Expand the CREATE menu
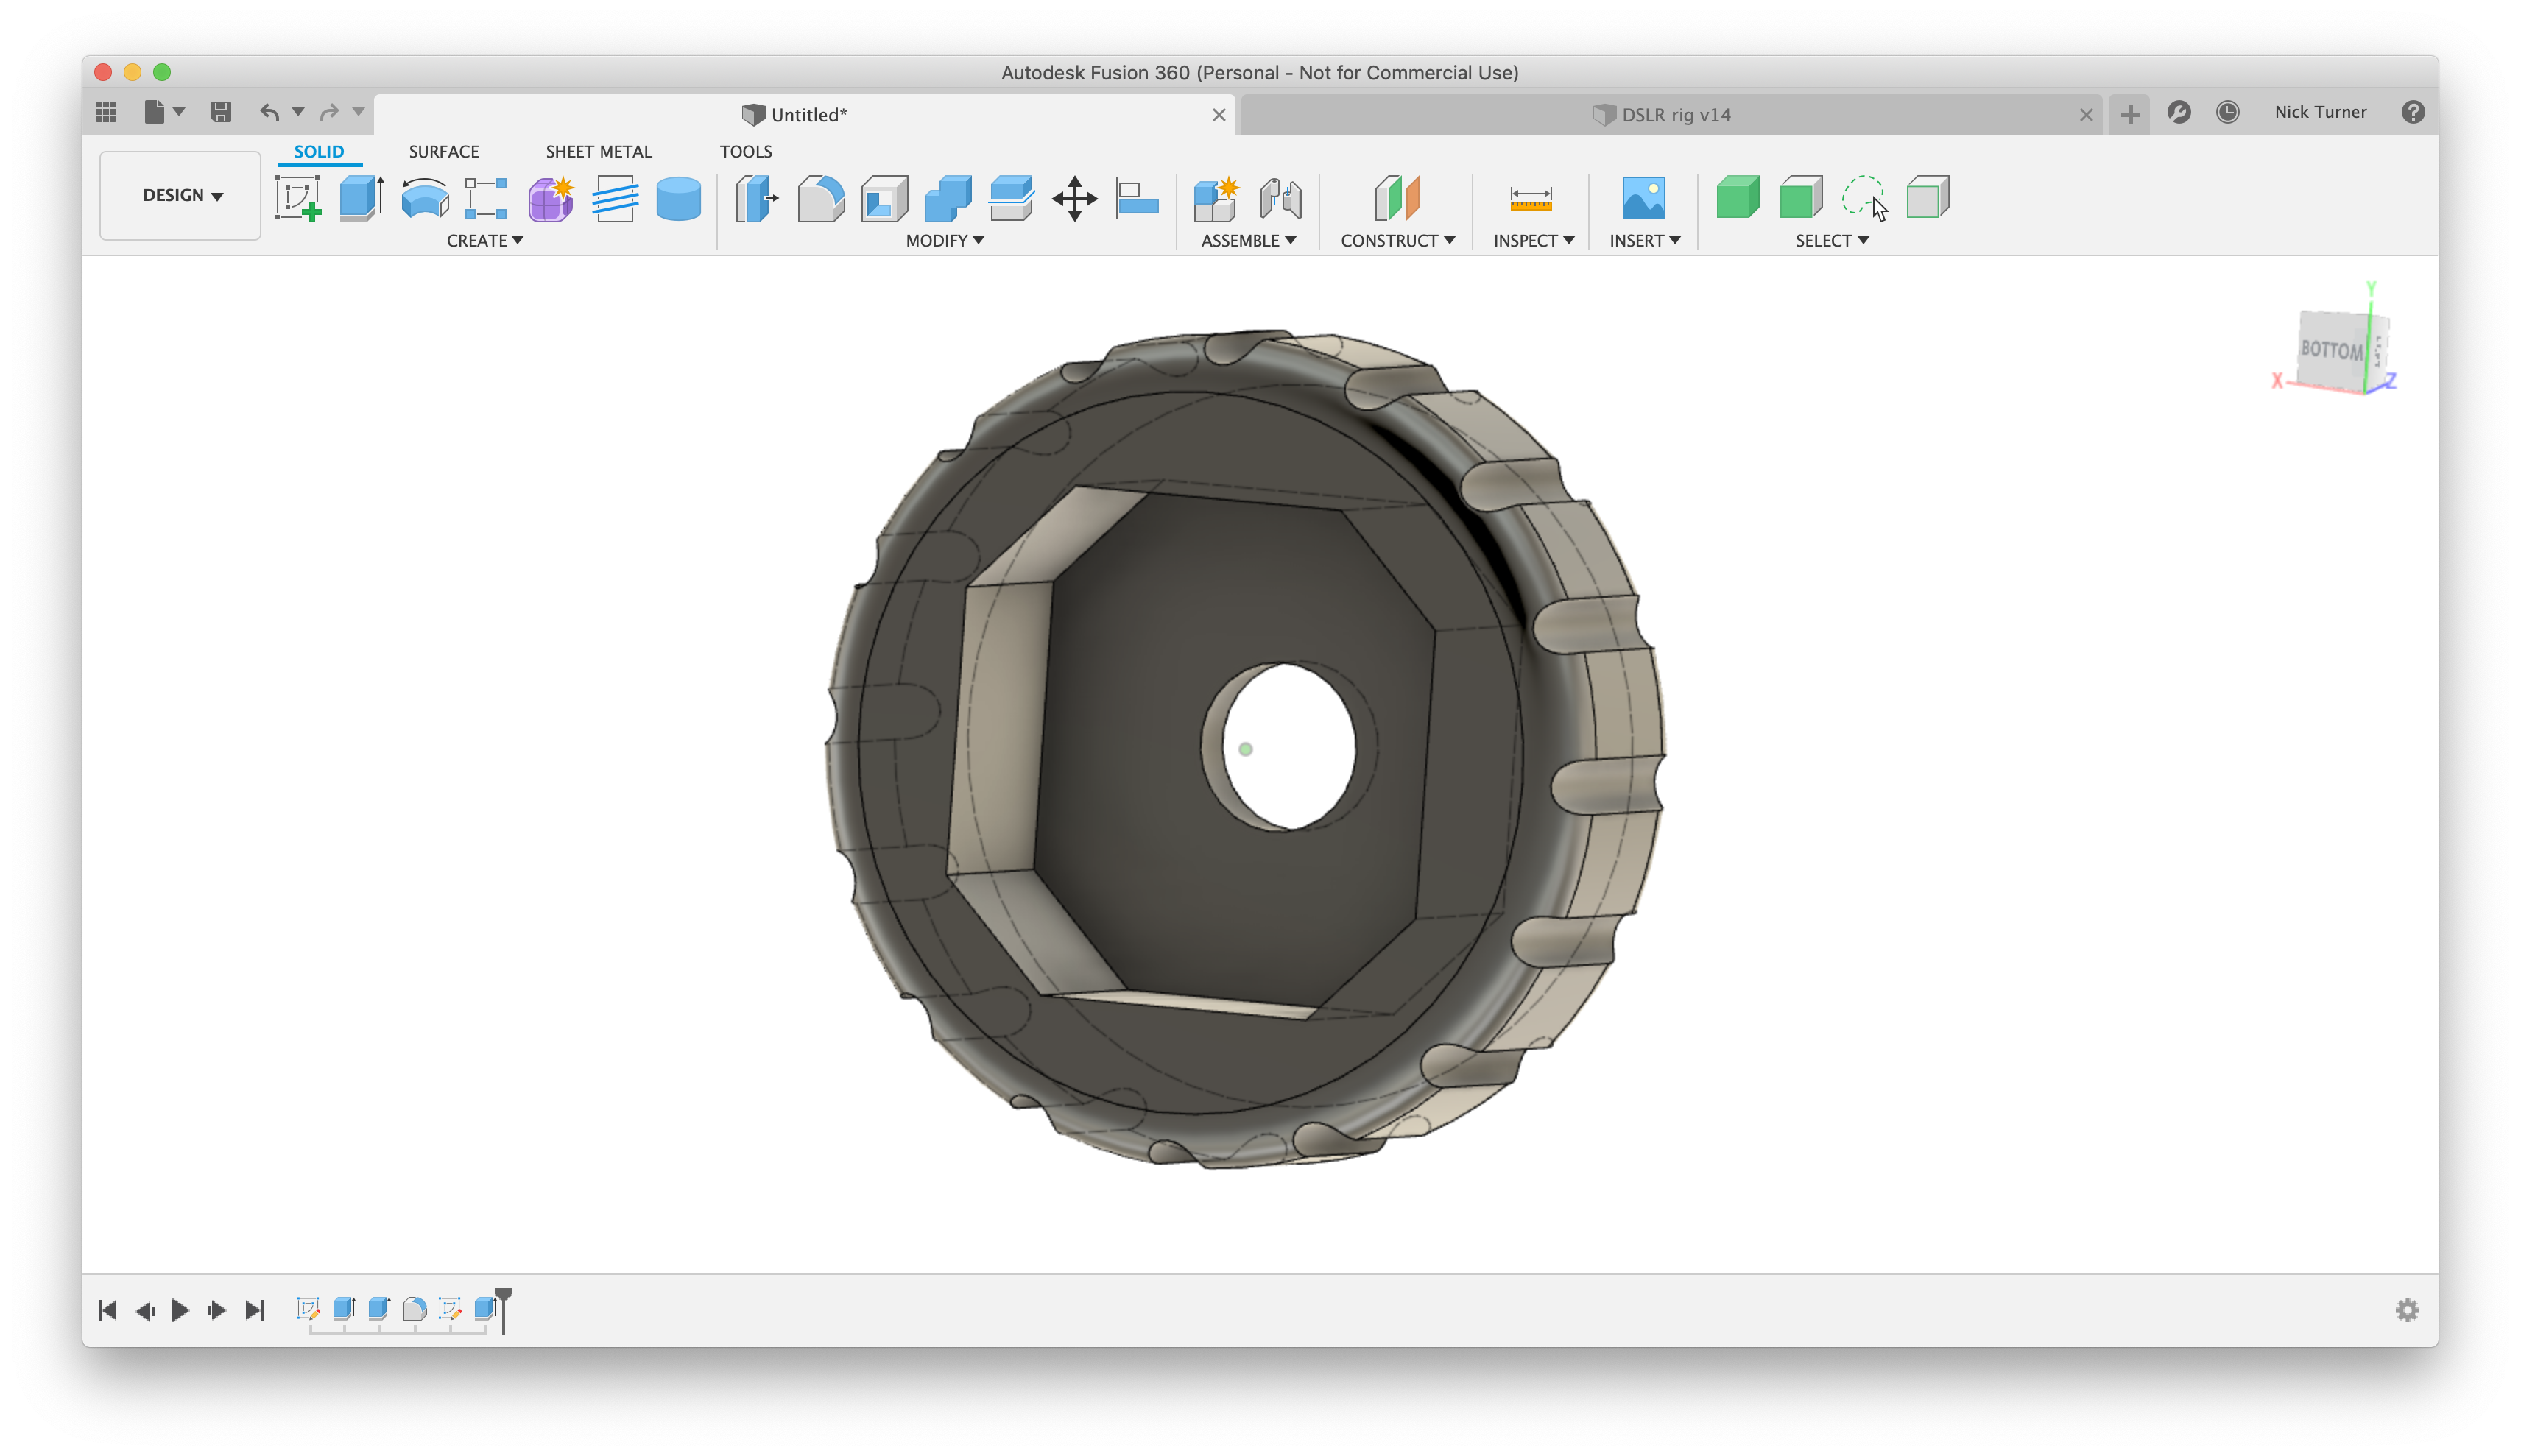The height and width of the screenshot is (1456, 2521). click(x=485, y=240)
